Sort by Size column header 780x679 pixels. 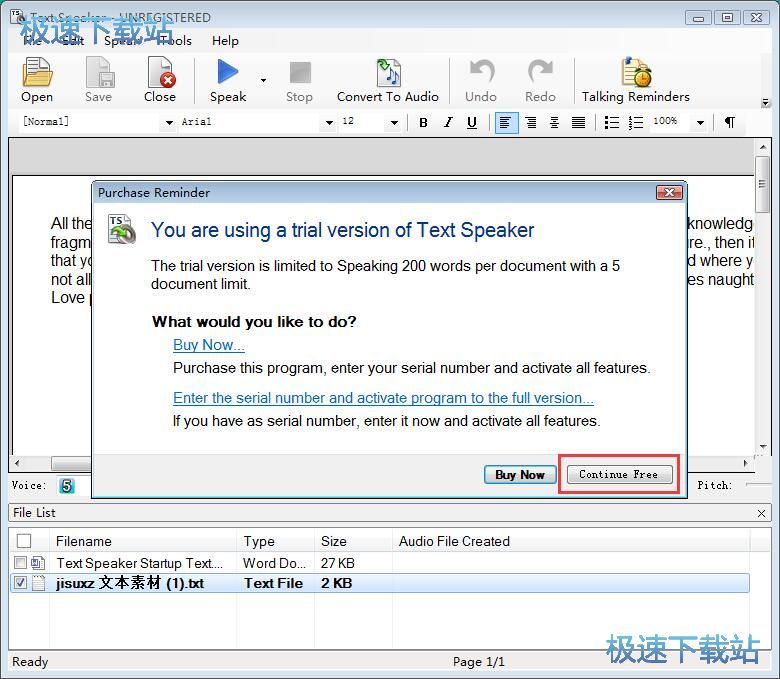(354, 541)
